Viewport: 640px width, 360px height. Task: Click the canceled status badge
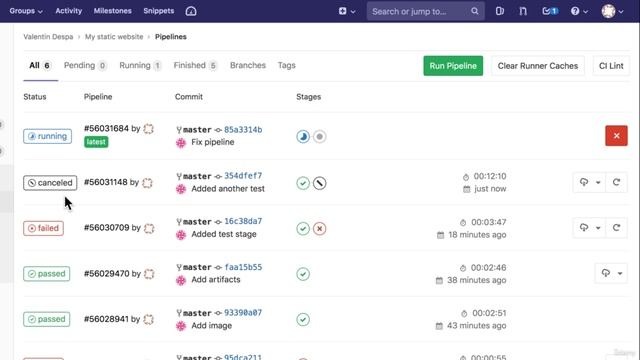[50, 183]
